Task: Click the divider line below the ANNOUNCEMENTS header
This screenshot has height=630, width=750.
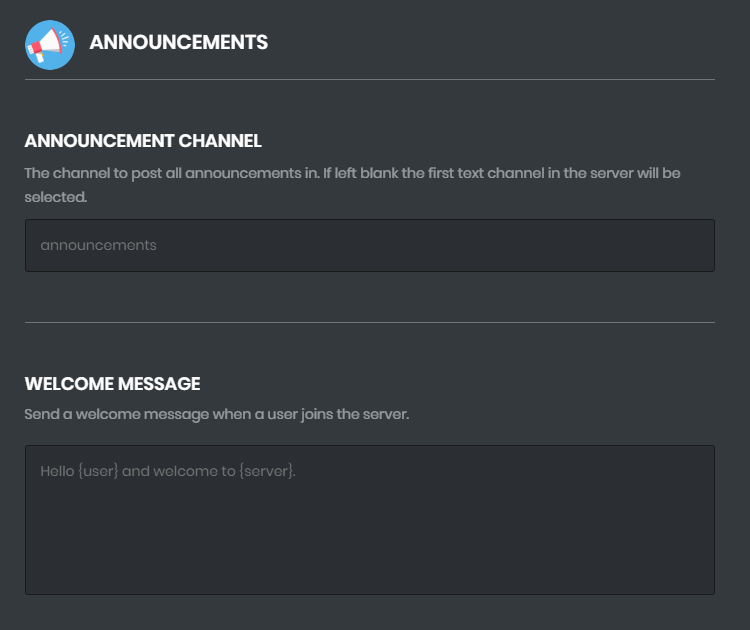Action: pyautogui.click(x=369, y=79)
